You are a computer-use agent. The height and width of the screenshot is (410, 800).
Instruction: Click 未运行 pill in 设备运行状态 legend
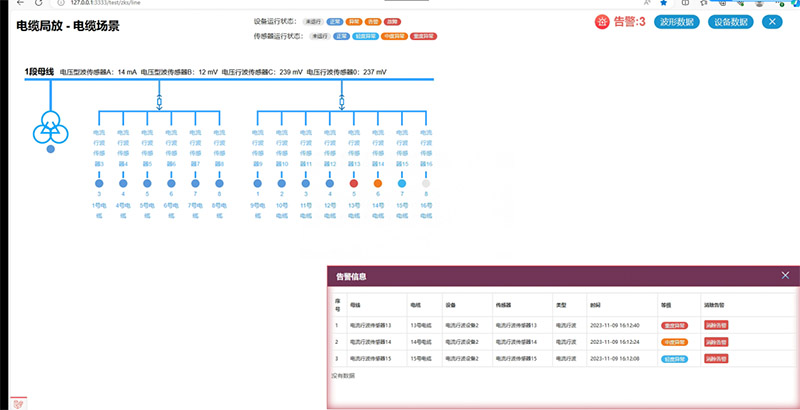click(313, 22)
